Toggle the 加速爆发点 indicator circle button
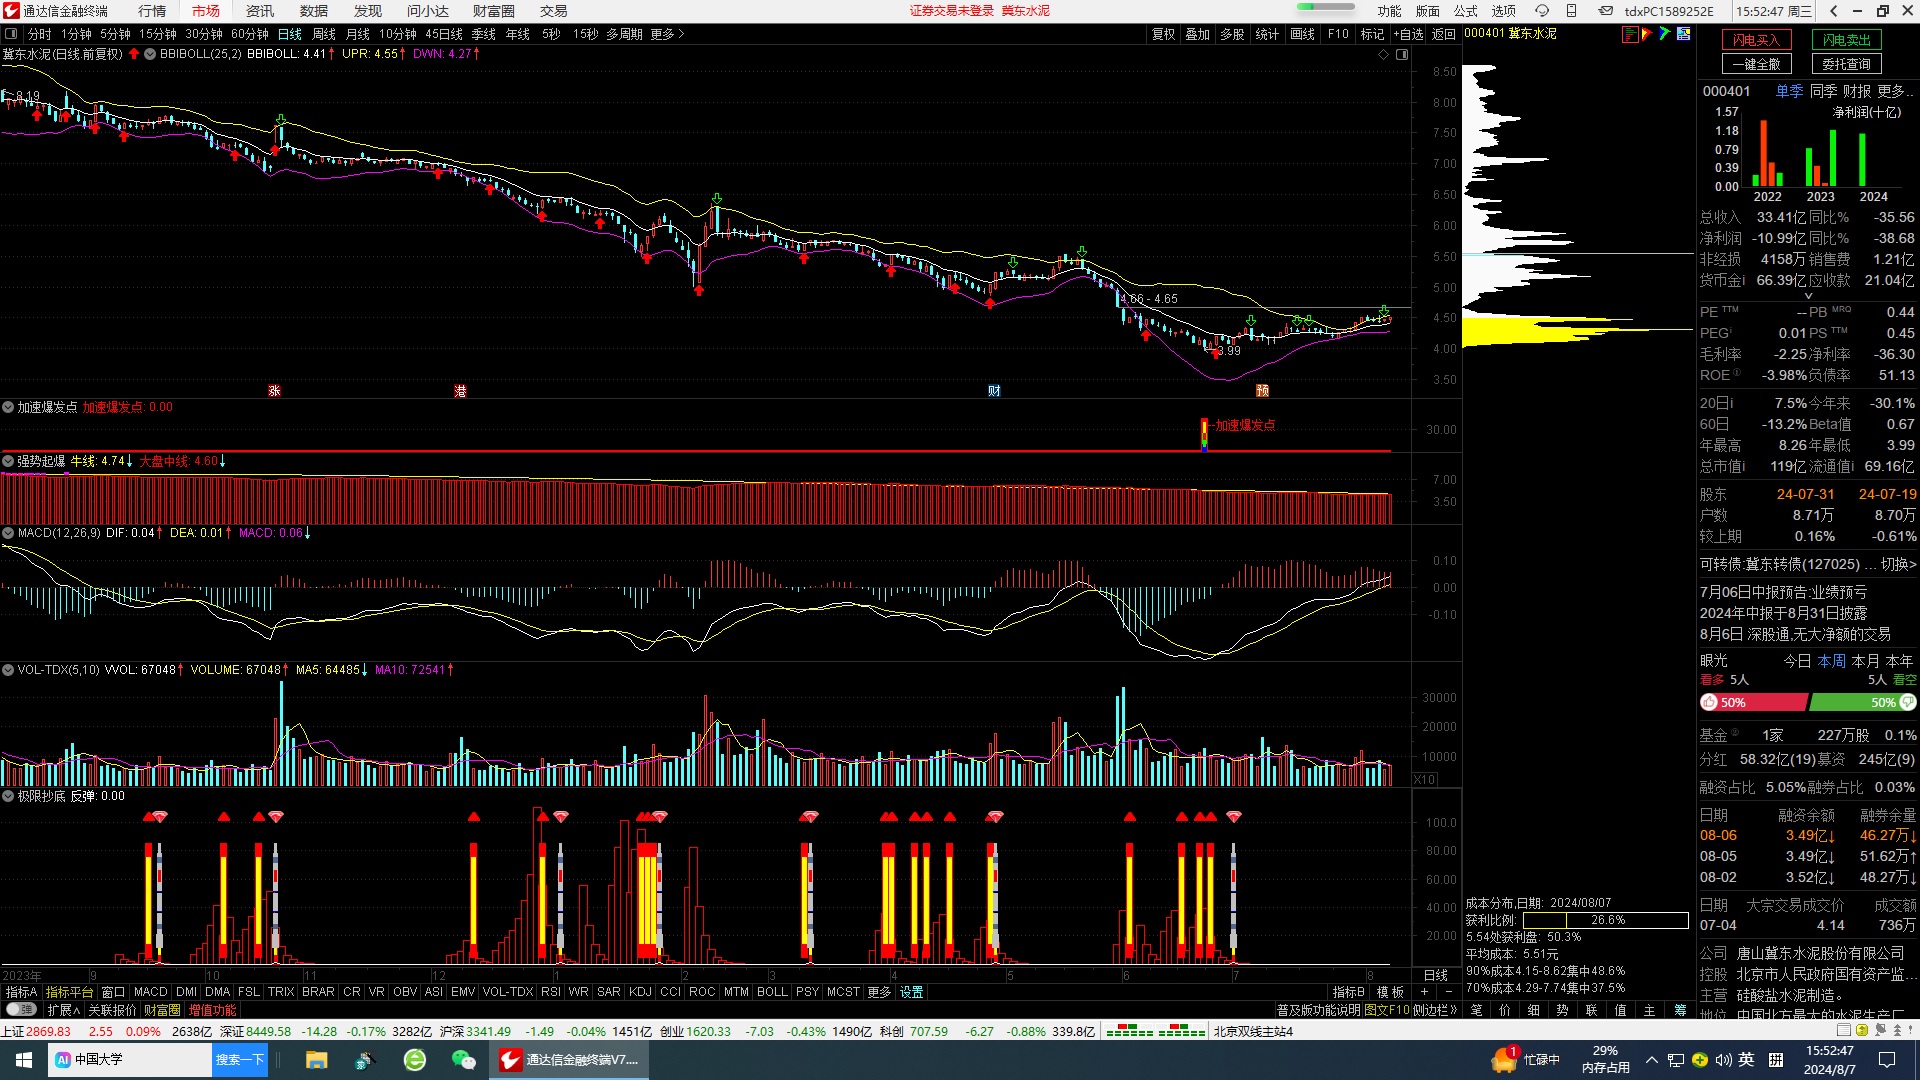 pos(8,408)
